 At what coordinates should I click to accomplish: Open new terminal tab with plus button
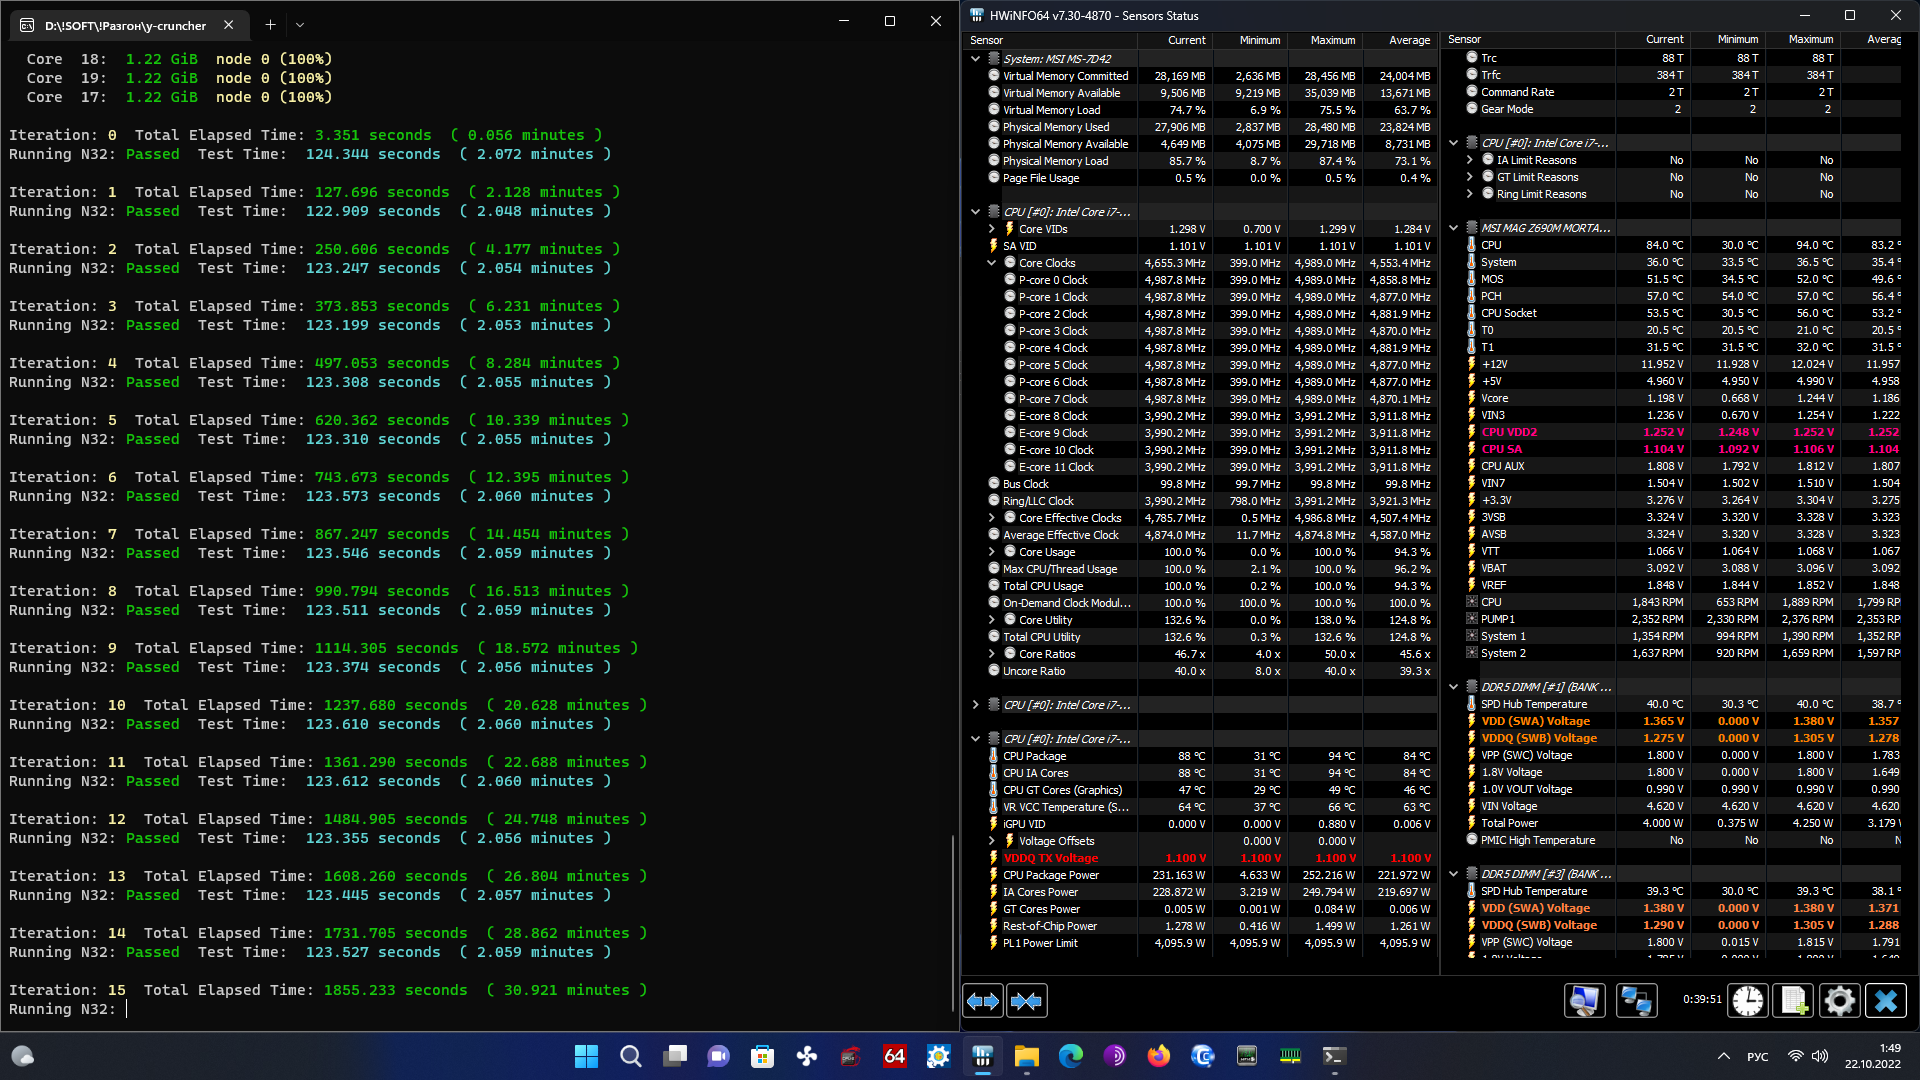coord(270,25)
